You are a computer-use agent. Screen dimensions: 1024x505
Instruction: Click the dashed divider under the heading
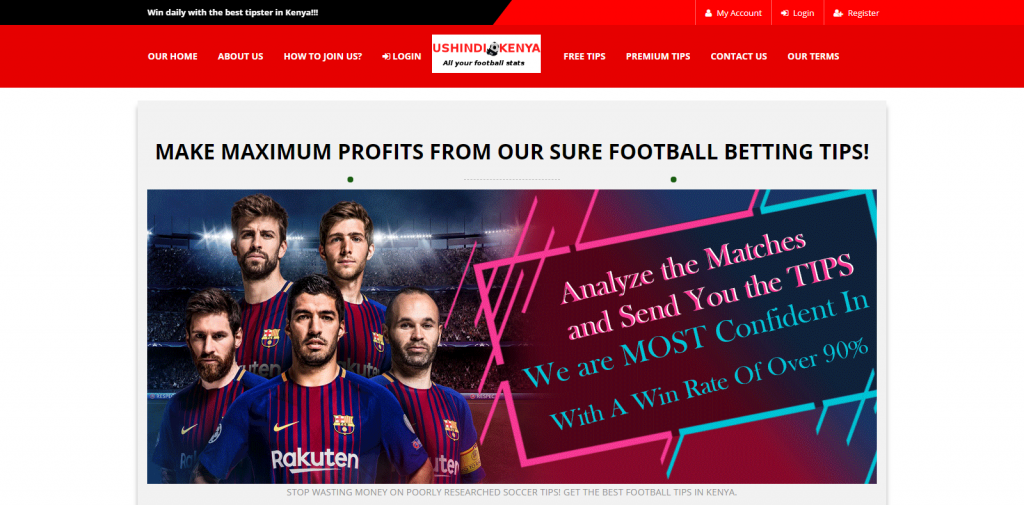coord(512,179)
